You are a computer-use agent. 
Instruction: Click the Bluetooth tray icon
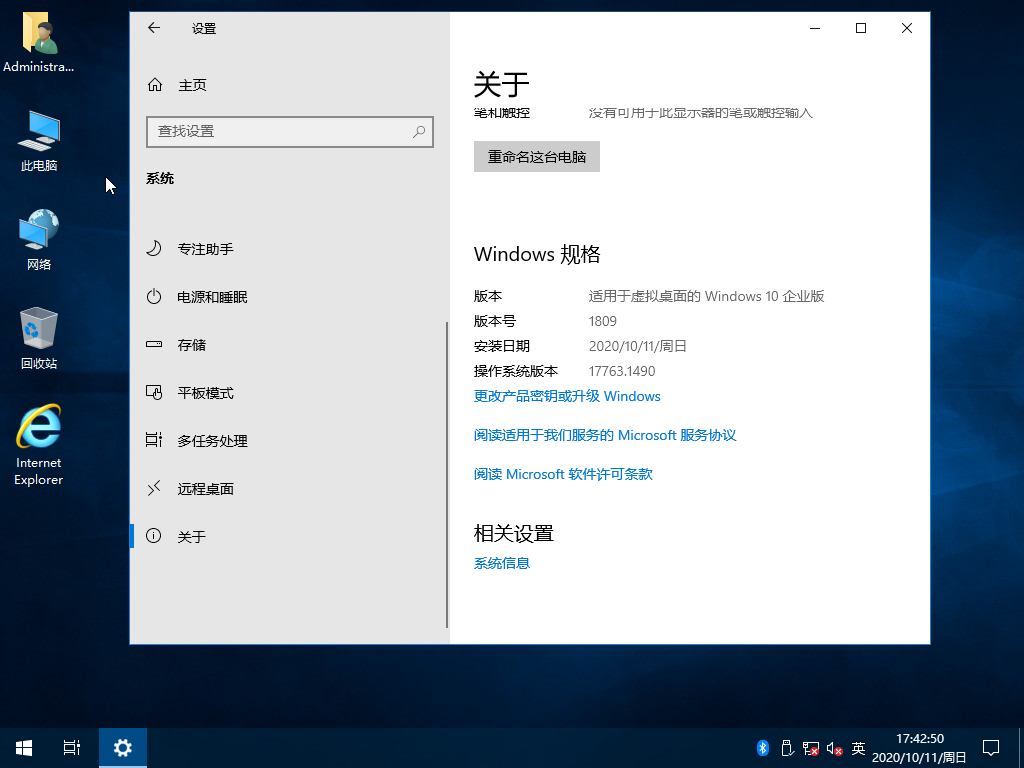click(x=763, y=748)
